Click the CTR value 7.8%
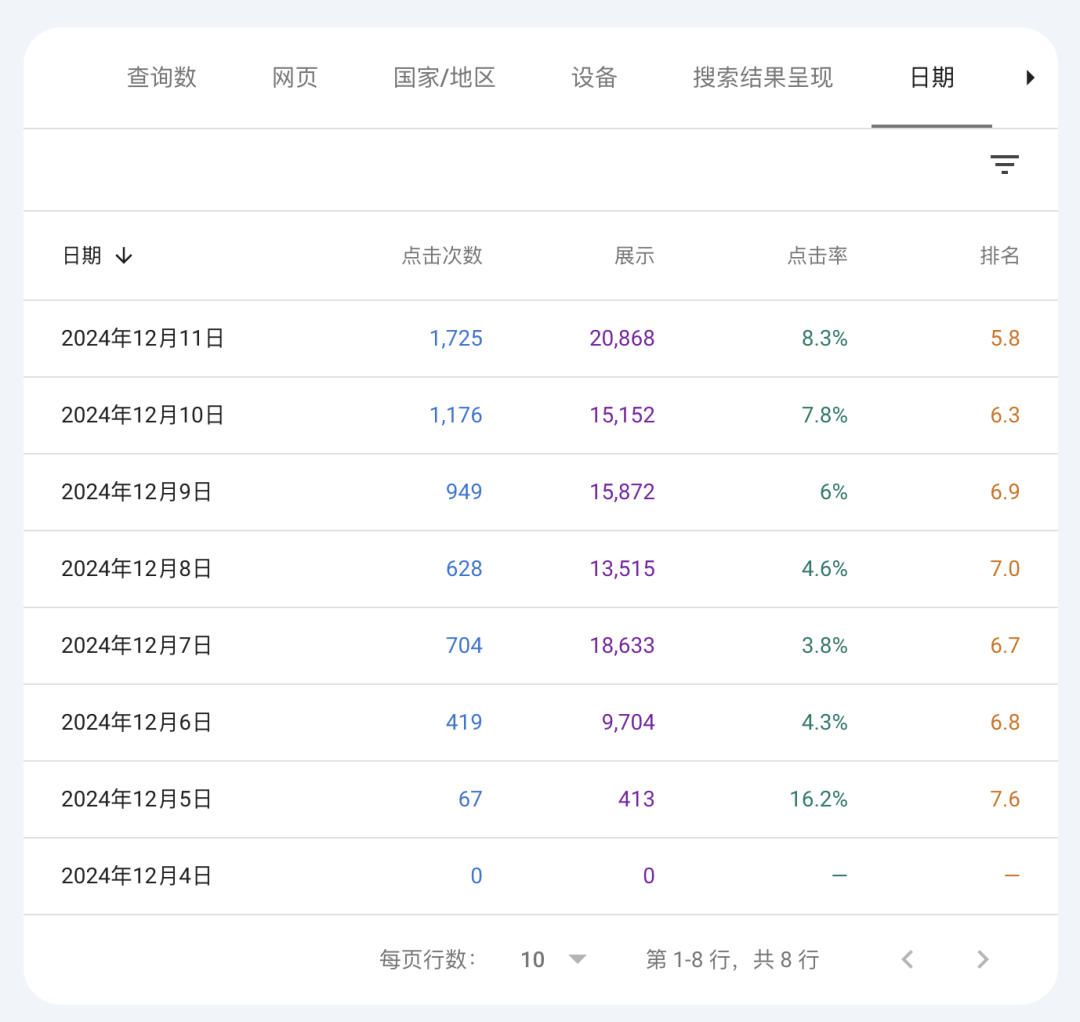The width and height of the screenshot is (1080, 1022). pyautogui.click(x=824, y=415)
